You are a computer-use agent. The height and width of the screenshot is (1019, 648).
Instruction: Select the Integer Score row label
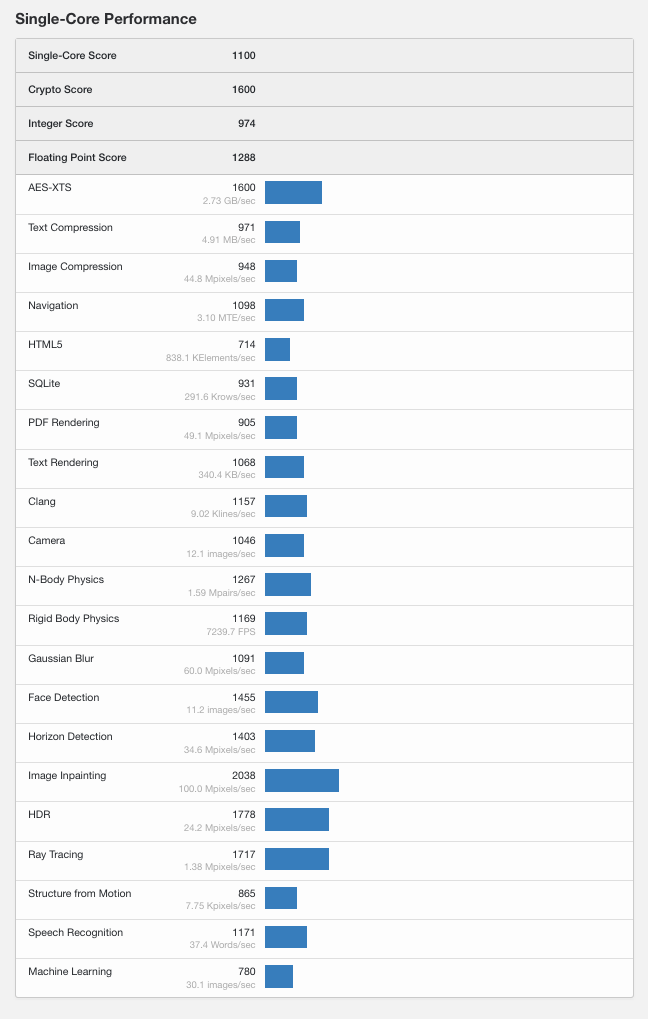(x=60, y=124)
